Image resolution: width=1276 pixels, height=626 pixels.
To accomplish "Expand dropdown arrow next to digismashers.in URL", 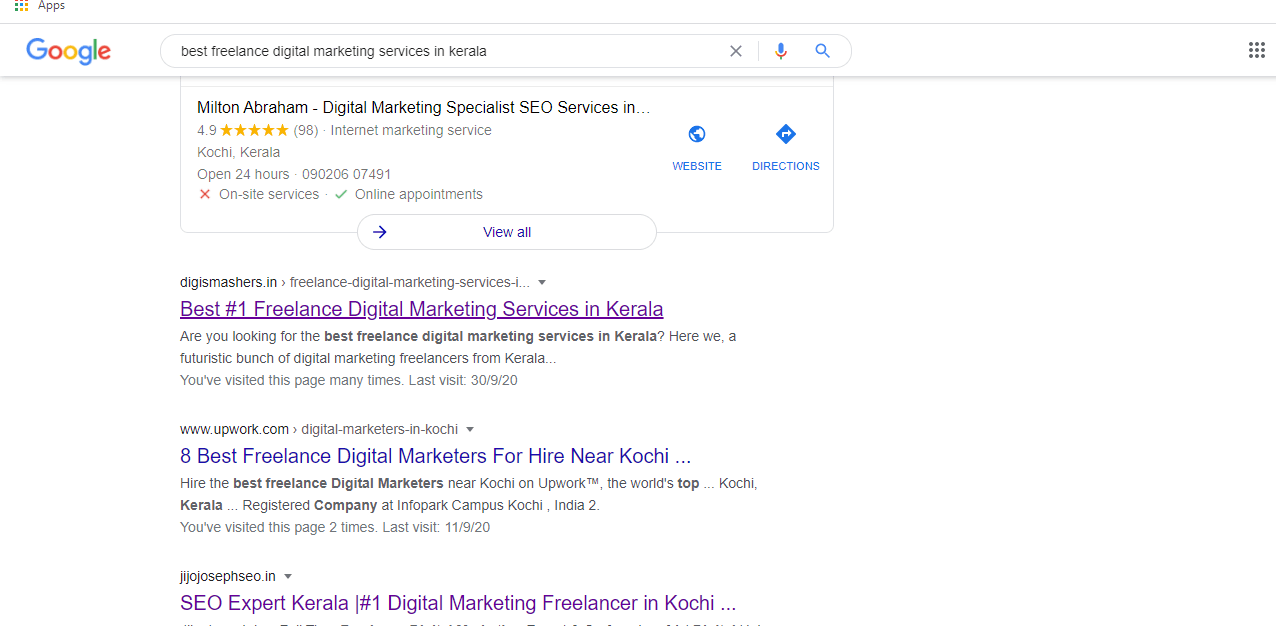I will point(542,282).
